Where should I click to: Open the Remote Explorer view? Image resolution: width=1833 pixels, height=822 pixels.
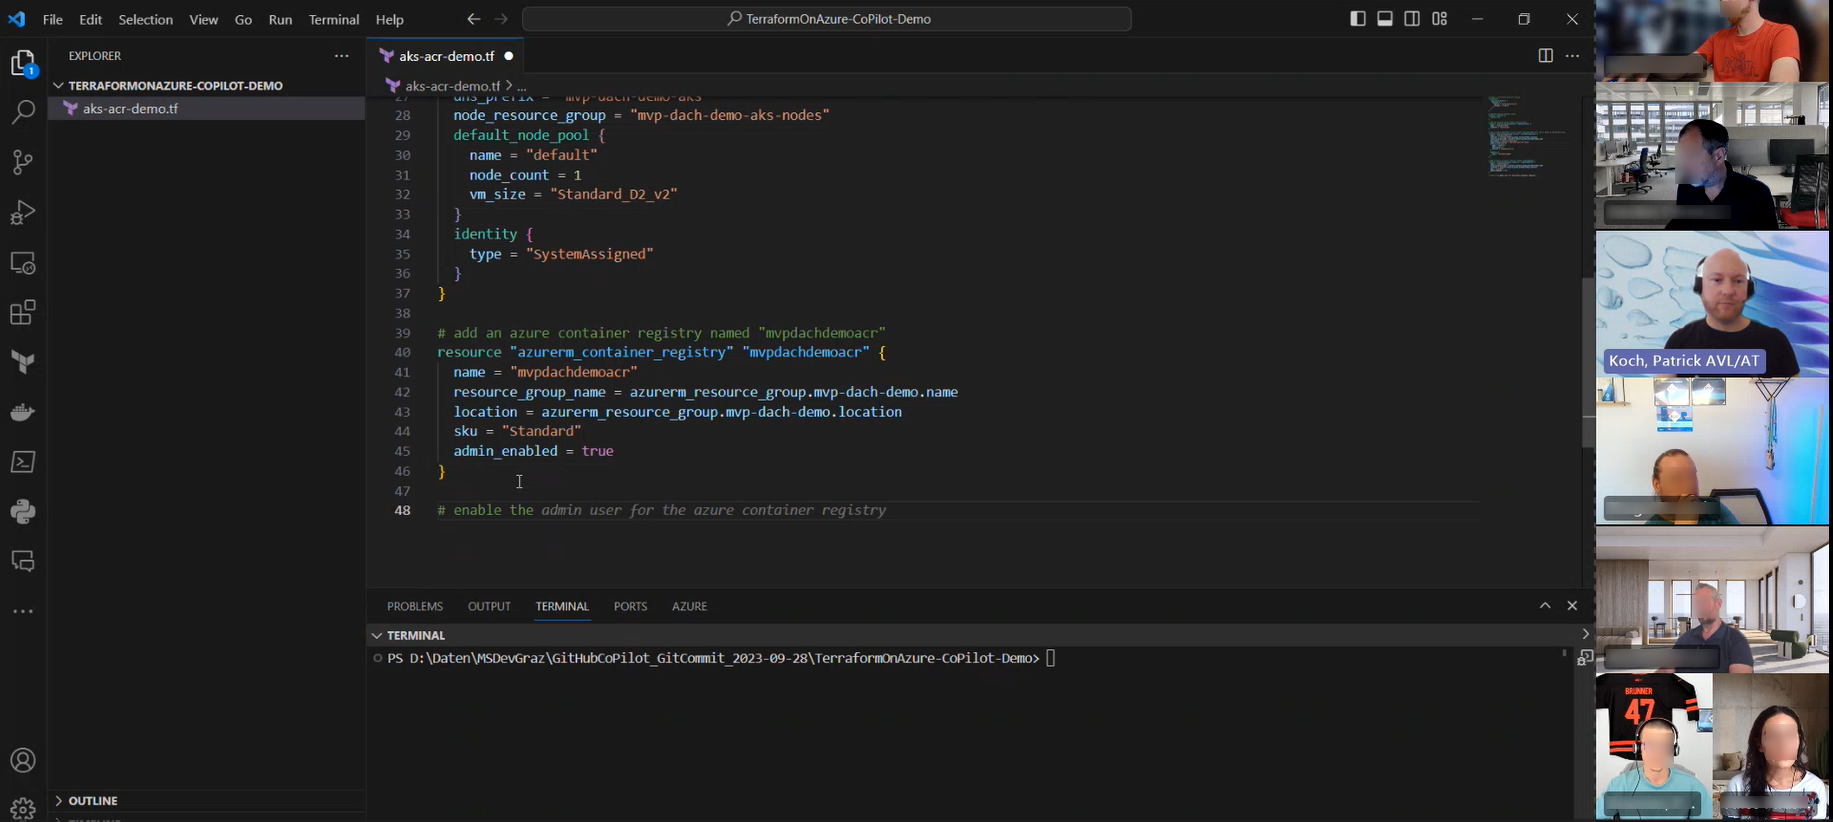click(23, 263)
